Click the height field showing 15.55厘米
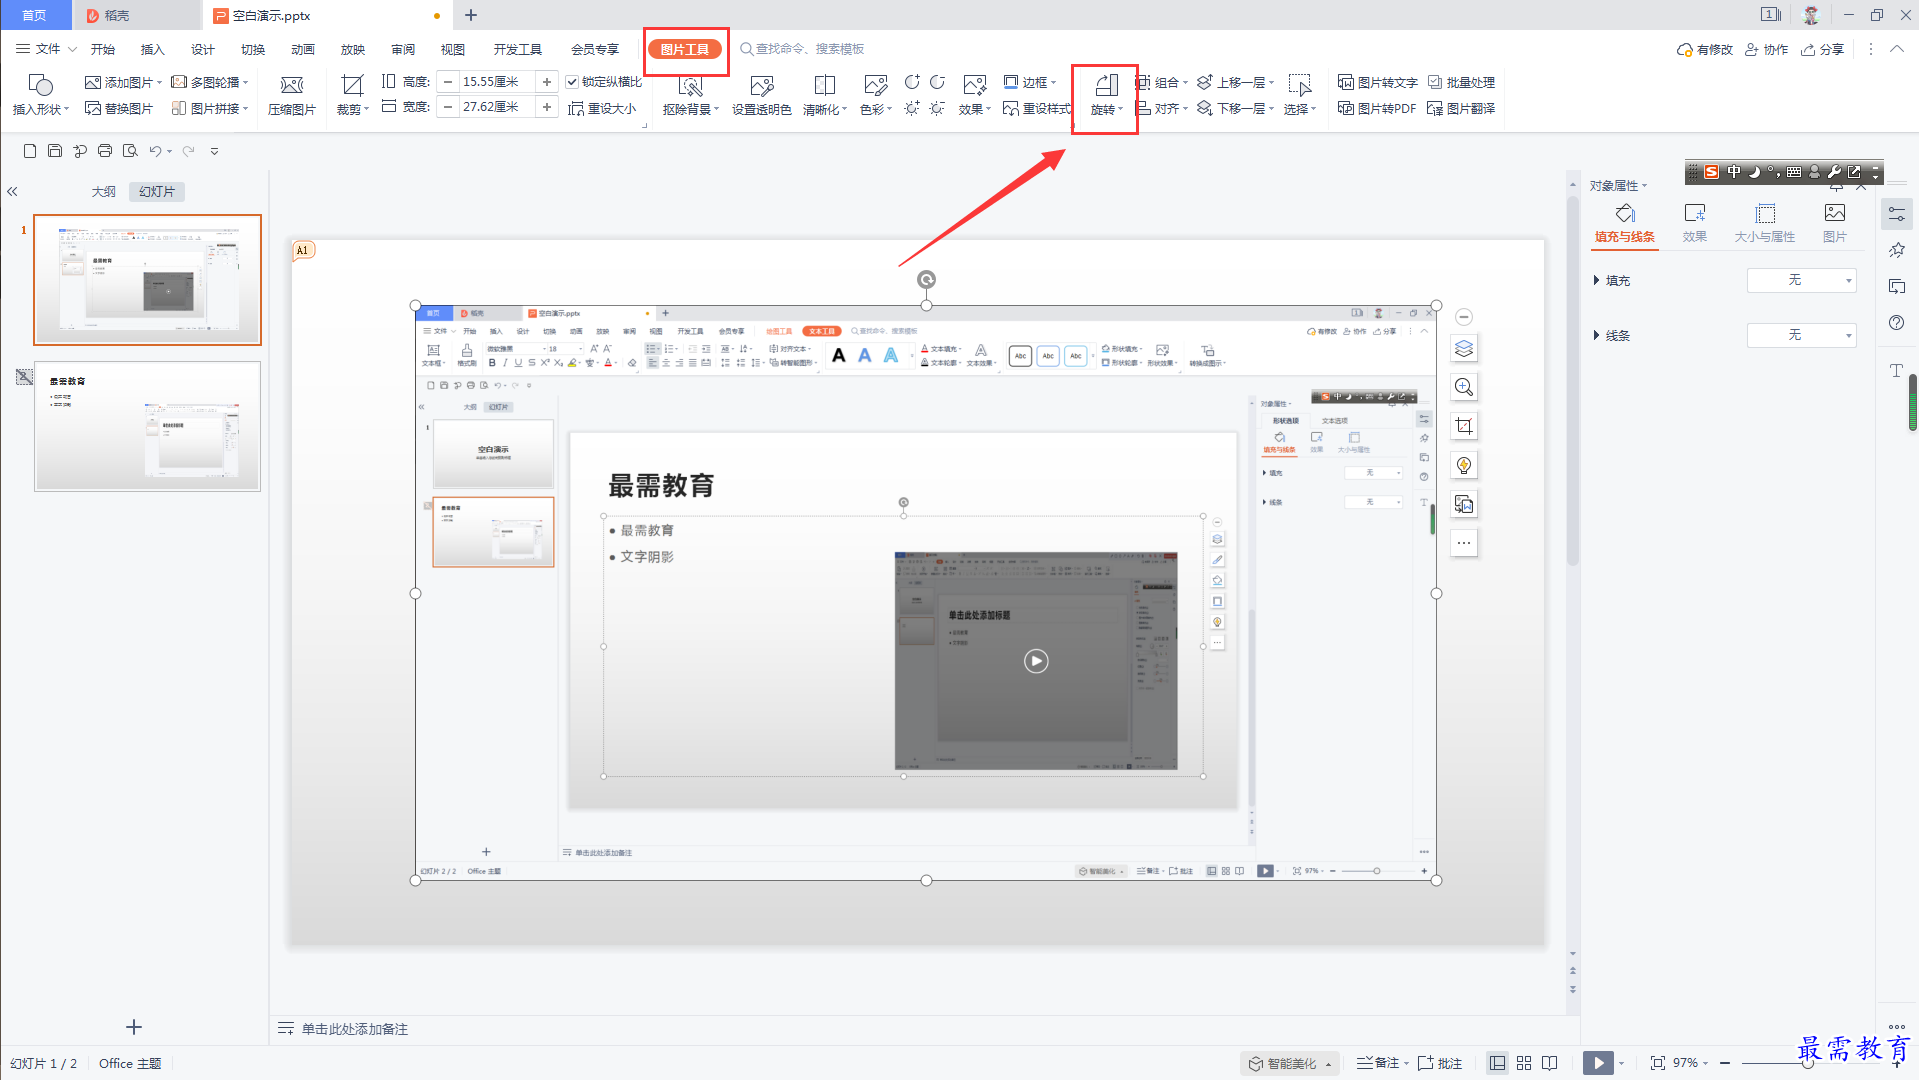 click(497, 82)
